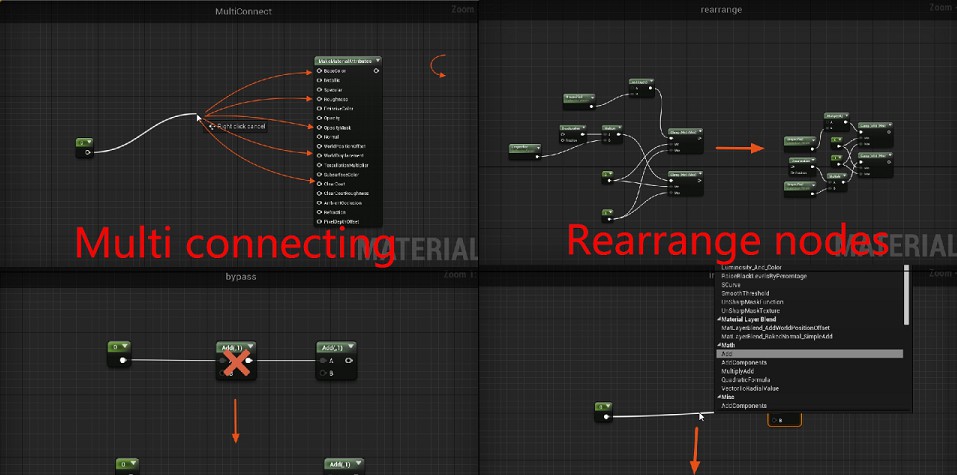Select the SCurve entry in node list
Image resolution: width=957 pixels, height=475 pixels.
[x=731, y=284]
